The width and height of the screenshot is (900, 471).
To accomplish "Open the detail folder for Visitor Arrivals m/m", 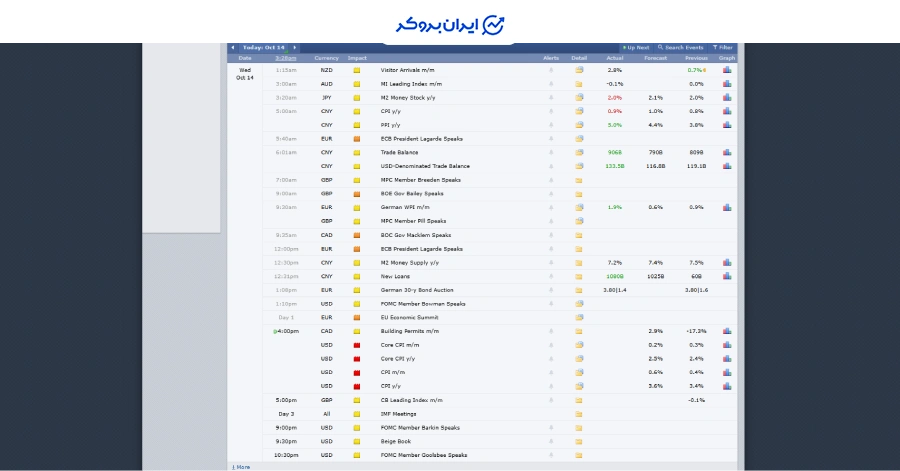I will [579, 70].
